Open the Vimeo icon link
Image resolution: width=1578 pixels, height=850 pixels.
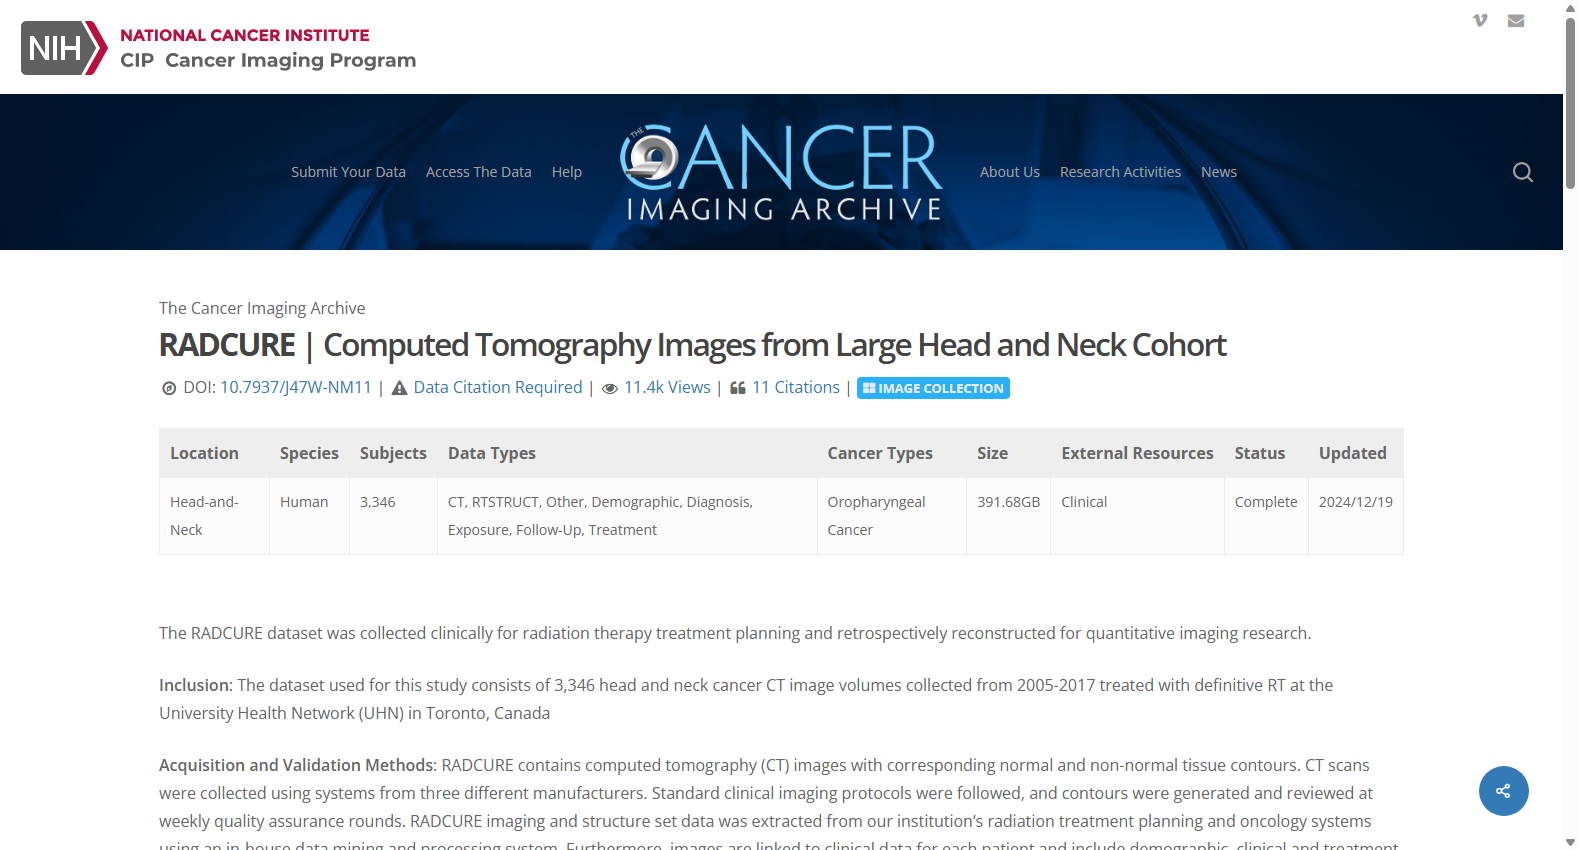[x=1480, y=20]
